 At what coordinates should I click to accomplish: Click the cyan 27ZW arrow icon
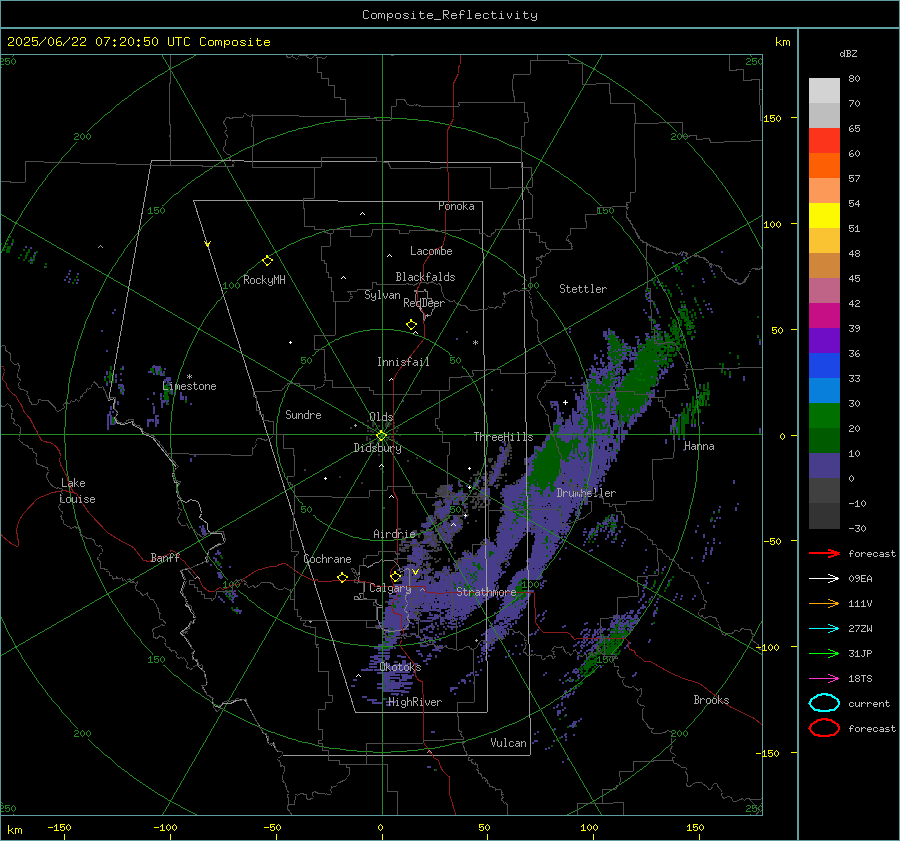click(824, 629)
